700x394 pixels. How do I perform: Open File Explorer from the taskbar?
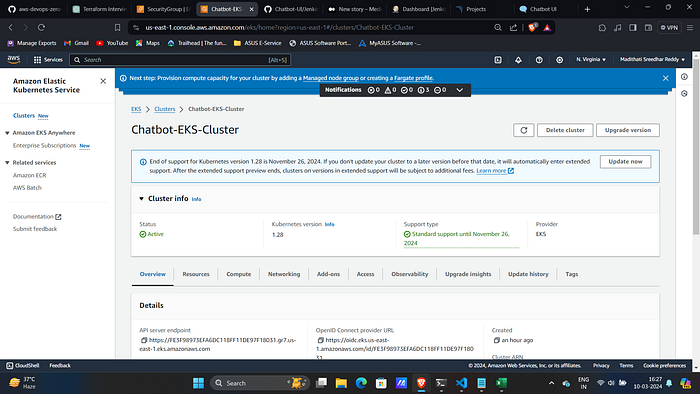341,383
